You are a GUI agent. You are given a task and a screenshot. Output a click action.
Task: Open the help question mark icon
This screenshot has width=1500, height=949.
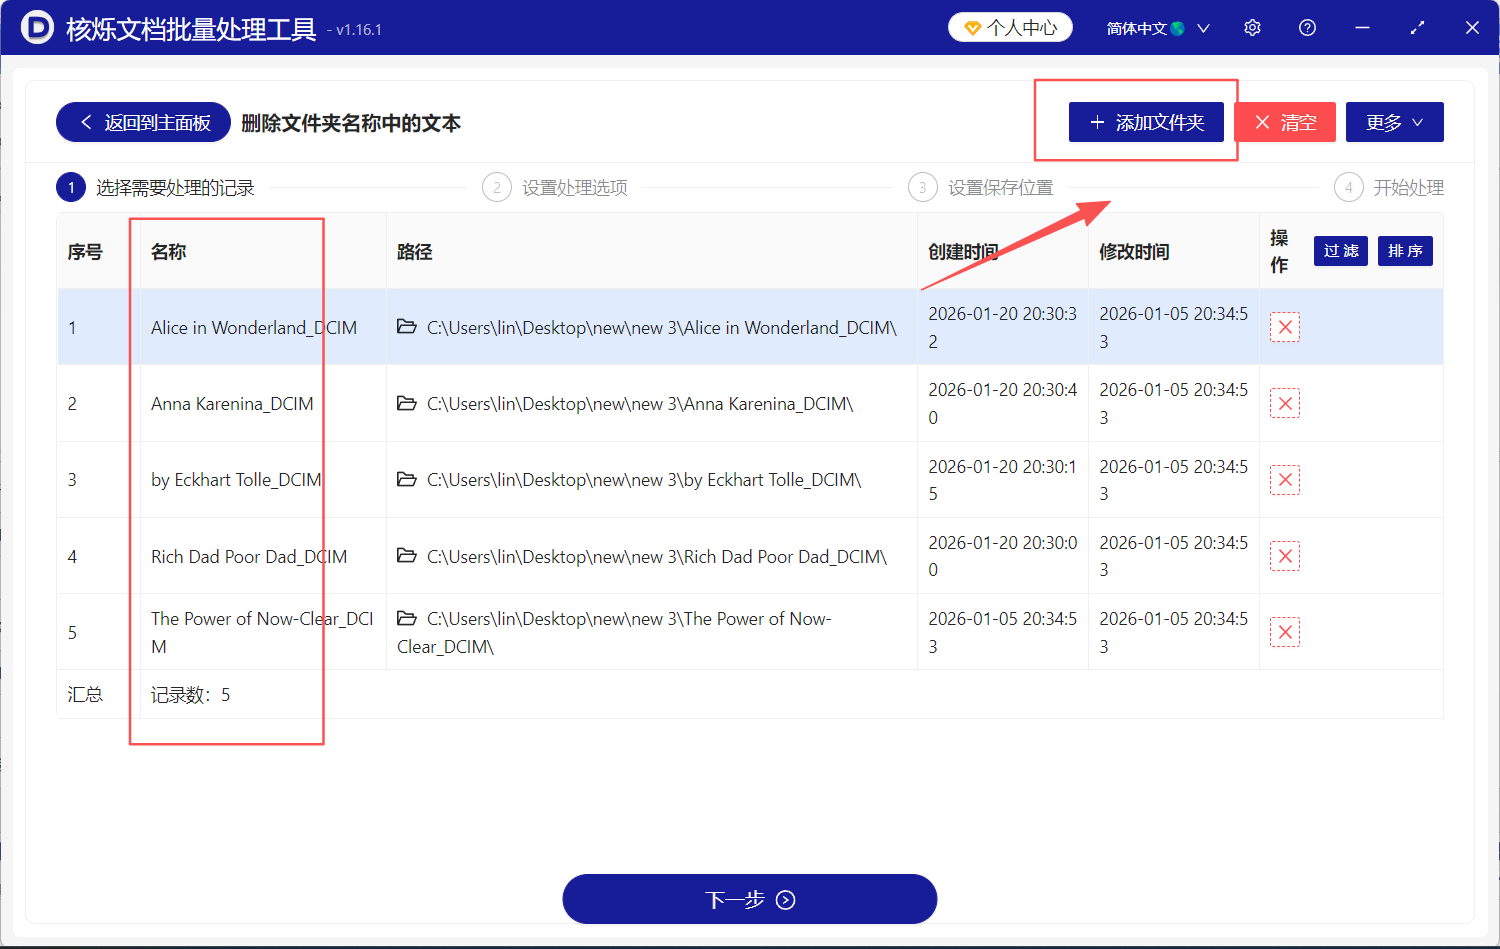(x=1307, y=27)
